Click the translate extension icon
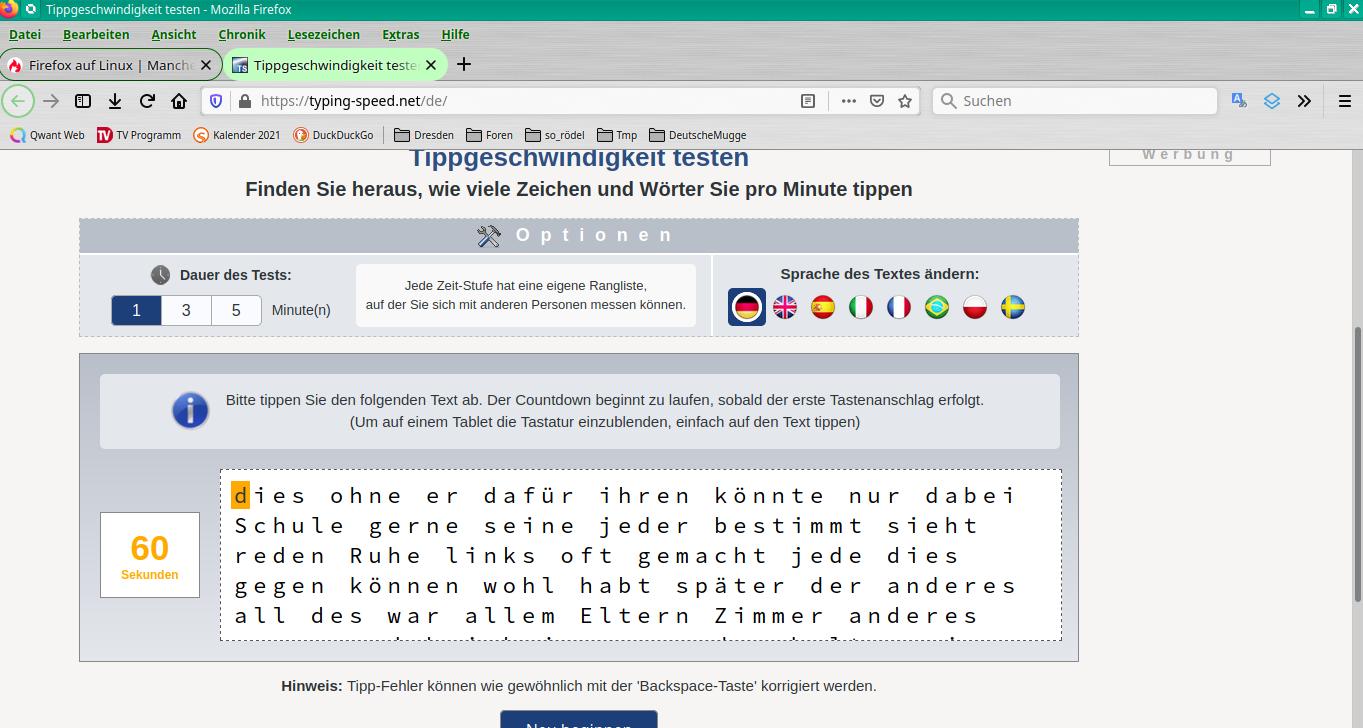The width and height of the screenshot is (1363, 728). pyautogui.click(x=1239, y=101)
